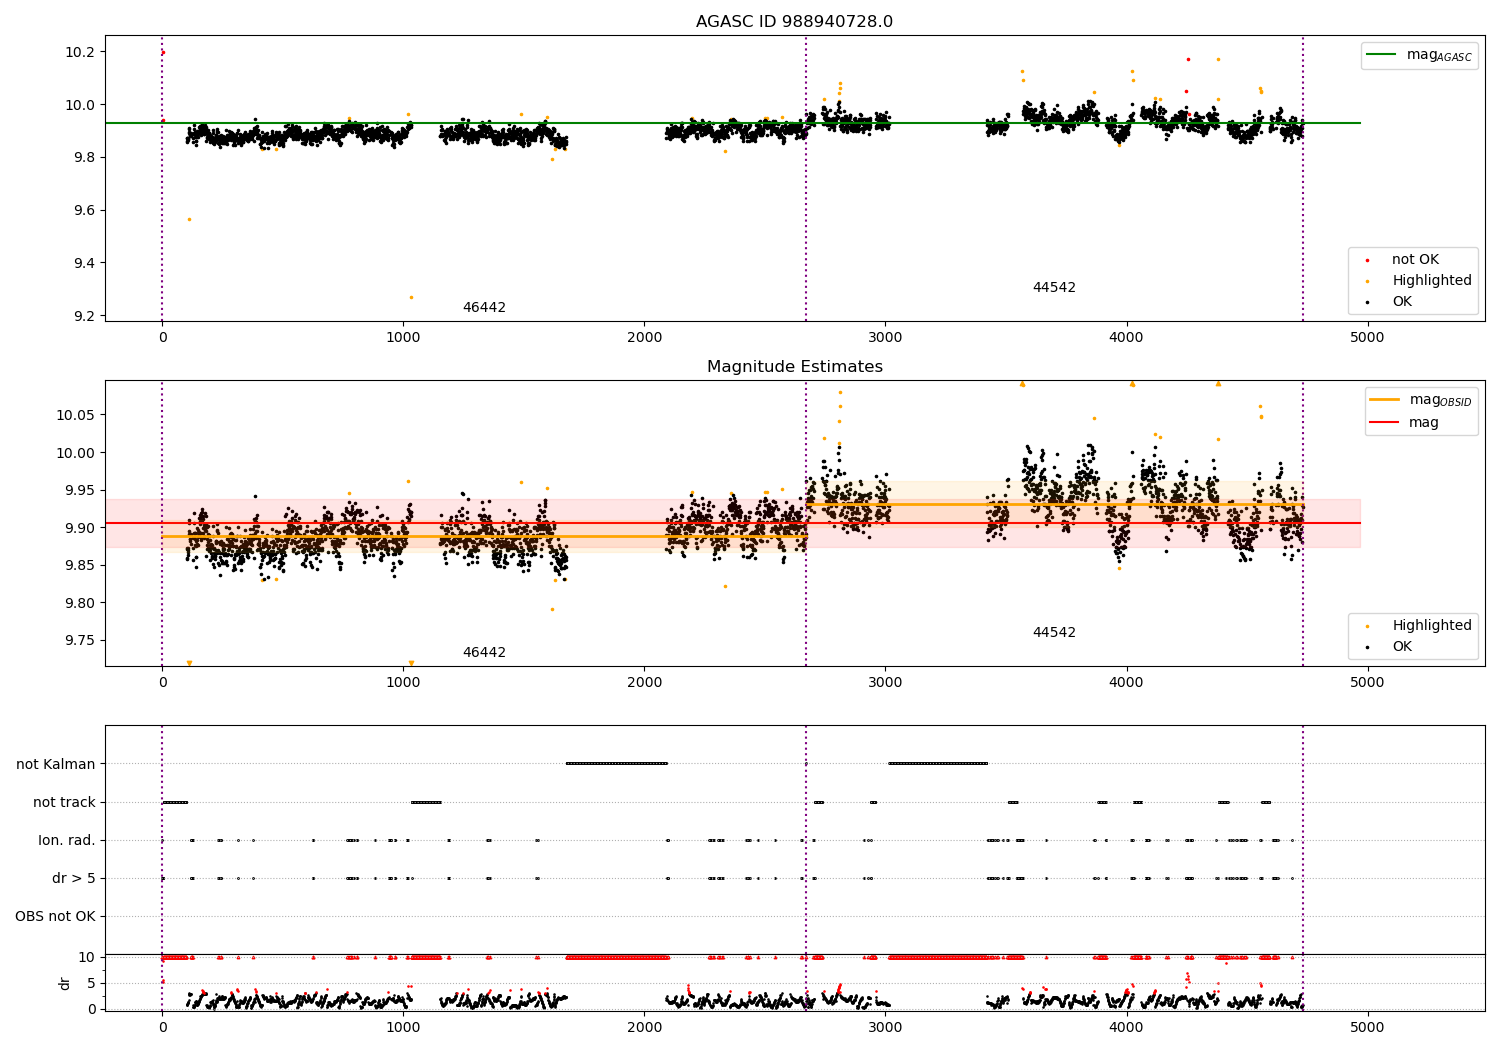Click the 10.05 y-axis tick label

(78, 416)
